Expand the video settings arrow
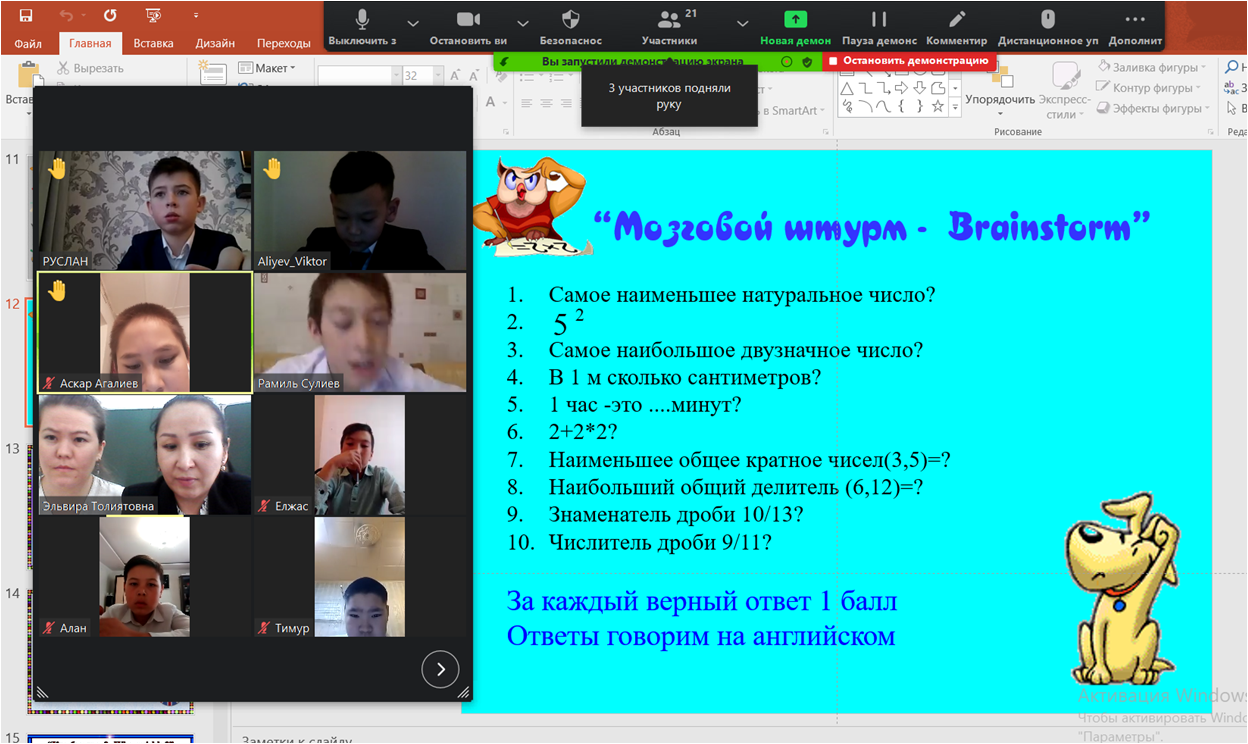 click(522, 23)
